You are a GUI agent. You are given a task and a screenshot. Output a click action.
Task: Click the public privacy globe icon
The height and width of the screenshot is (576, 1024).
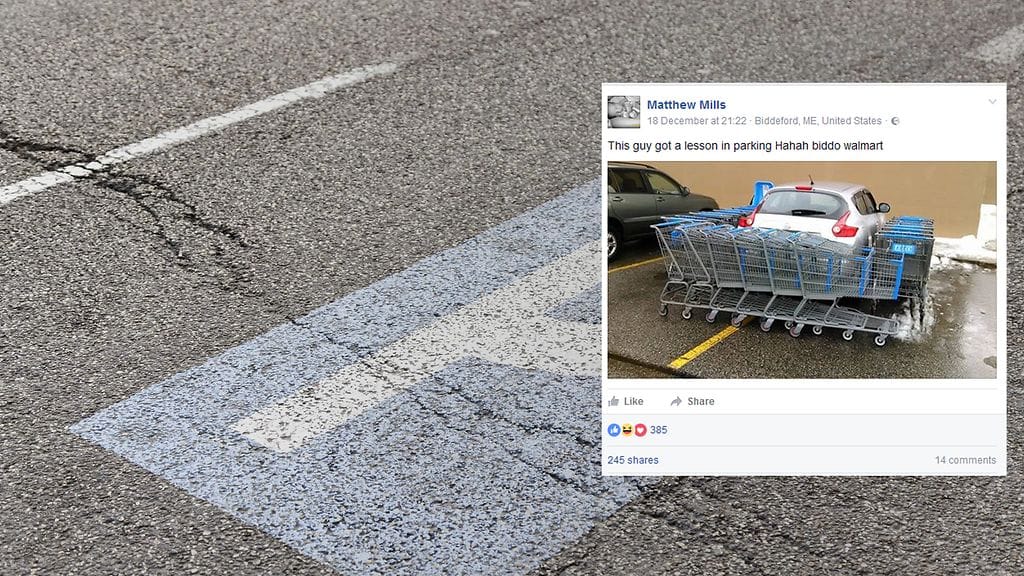[895, 121]
